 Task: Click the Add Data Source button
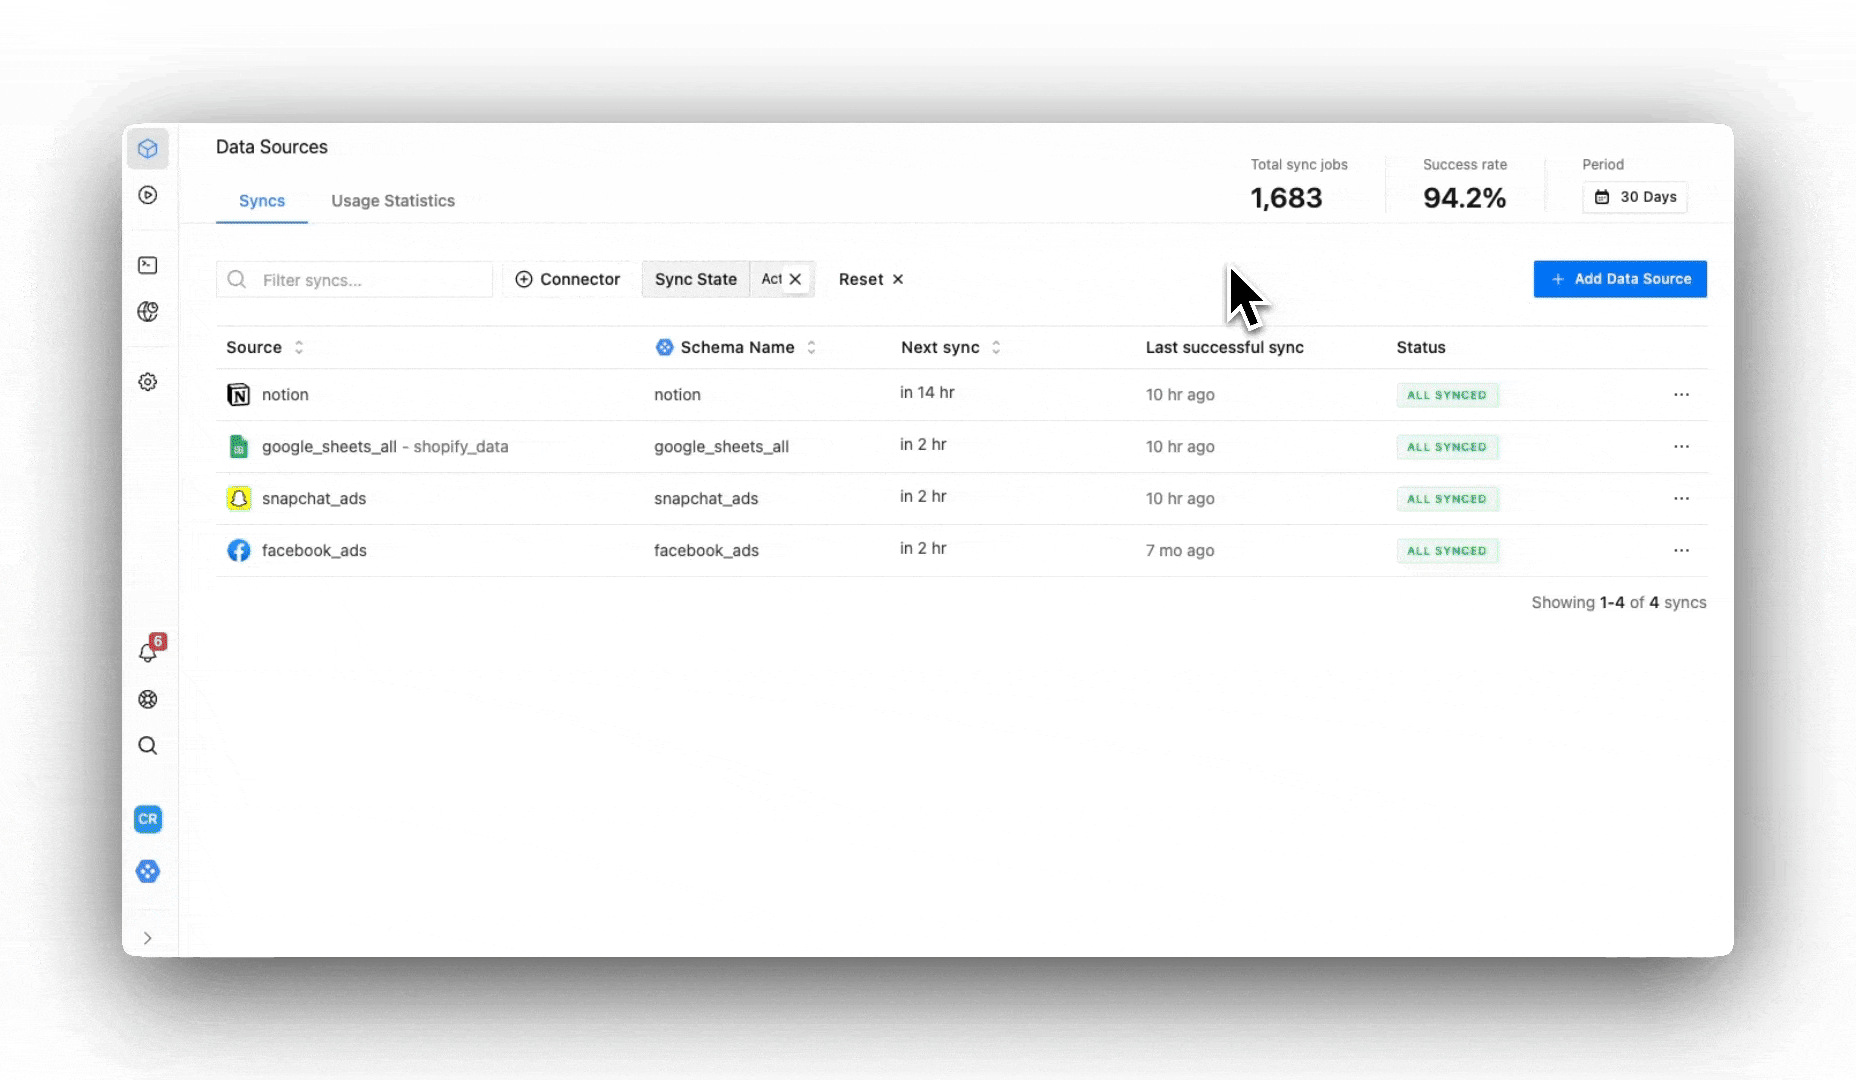[1620, 279]
